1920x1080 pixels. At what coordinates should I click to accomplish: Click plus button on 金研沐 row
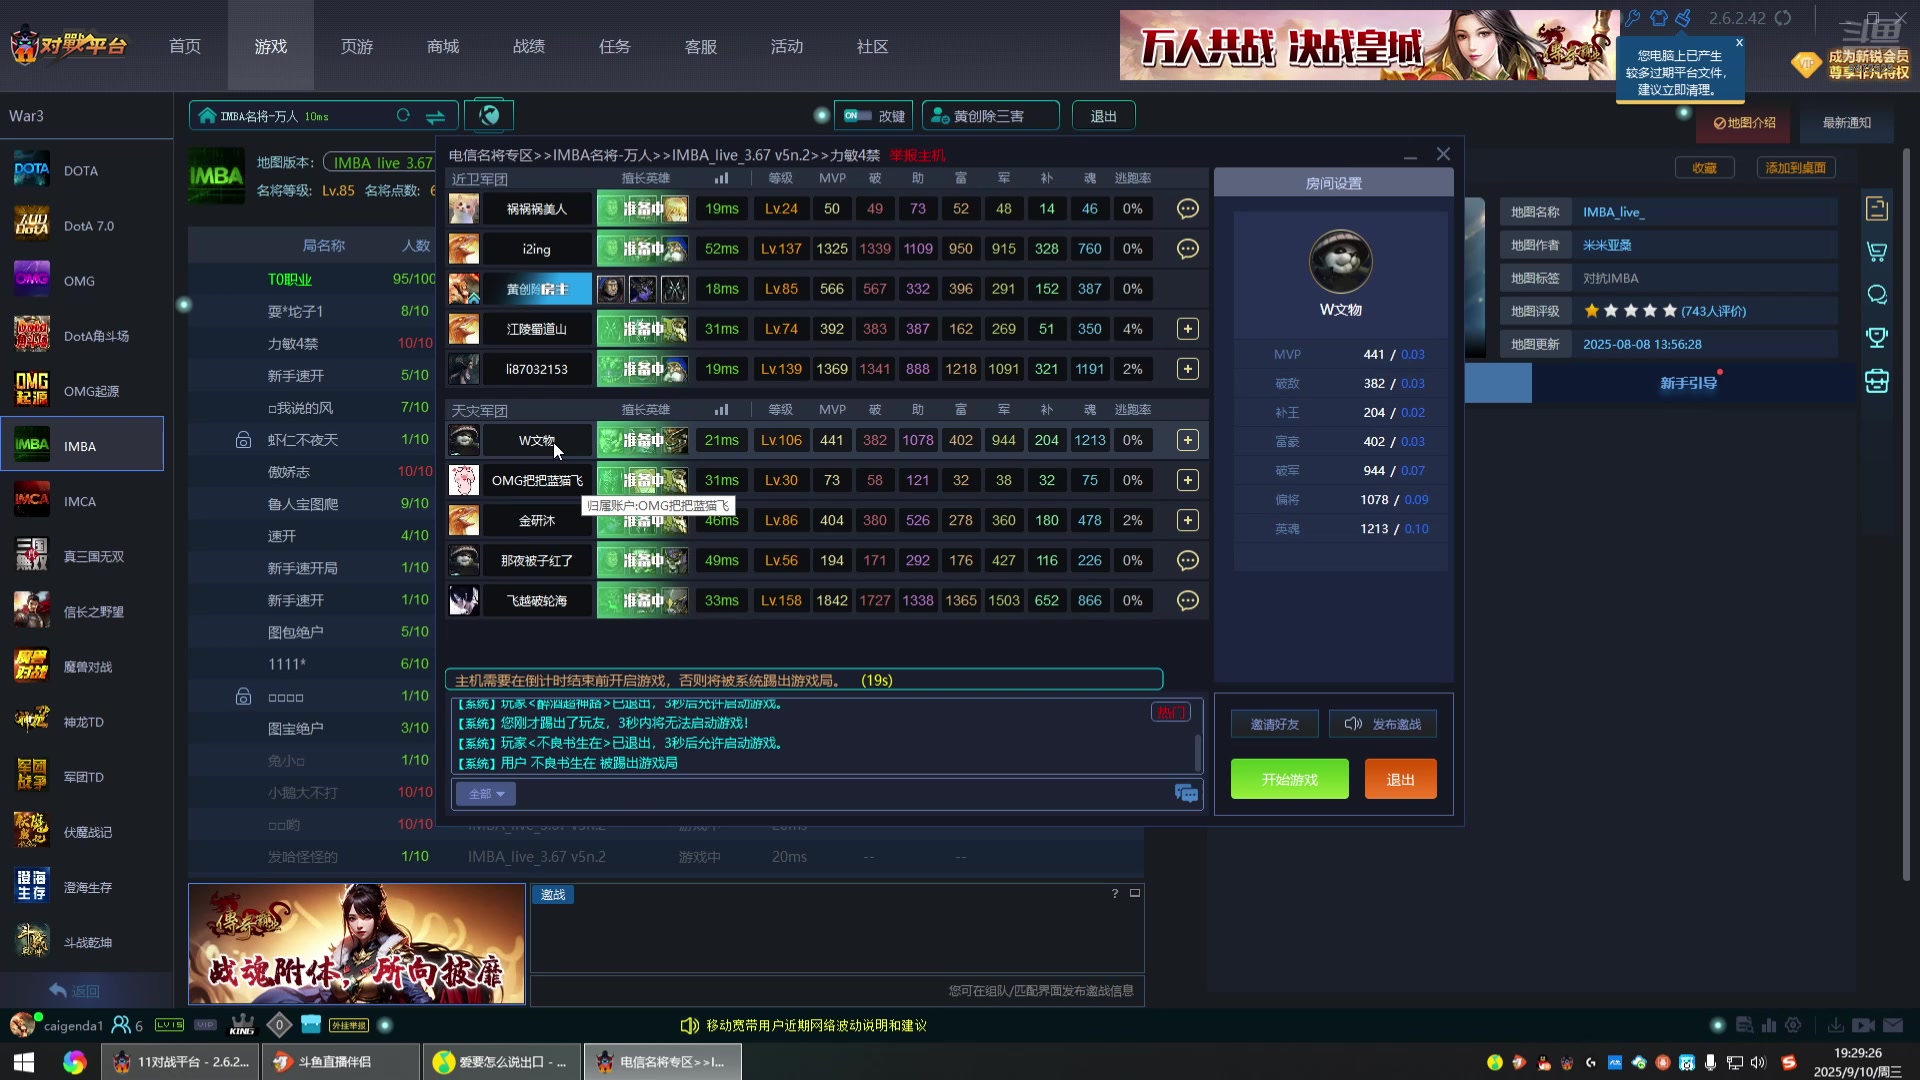point(1187,520)
